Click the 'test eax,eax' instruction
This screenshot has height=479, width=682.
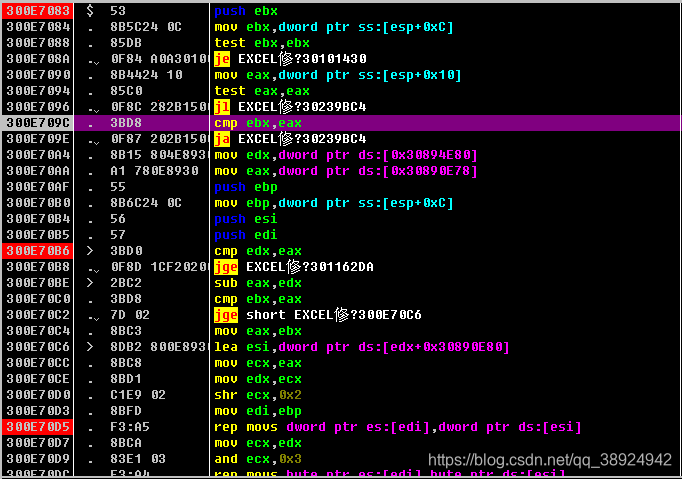click(262, 91)
